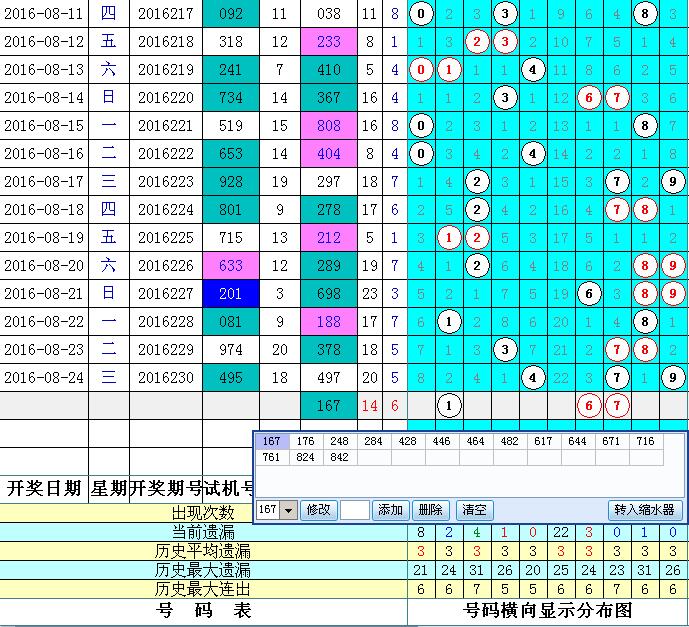Image resolution: width=689 pixels, height=627 pixels.
Task: Select number 167 in the list
Action: coord(272,441)
